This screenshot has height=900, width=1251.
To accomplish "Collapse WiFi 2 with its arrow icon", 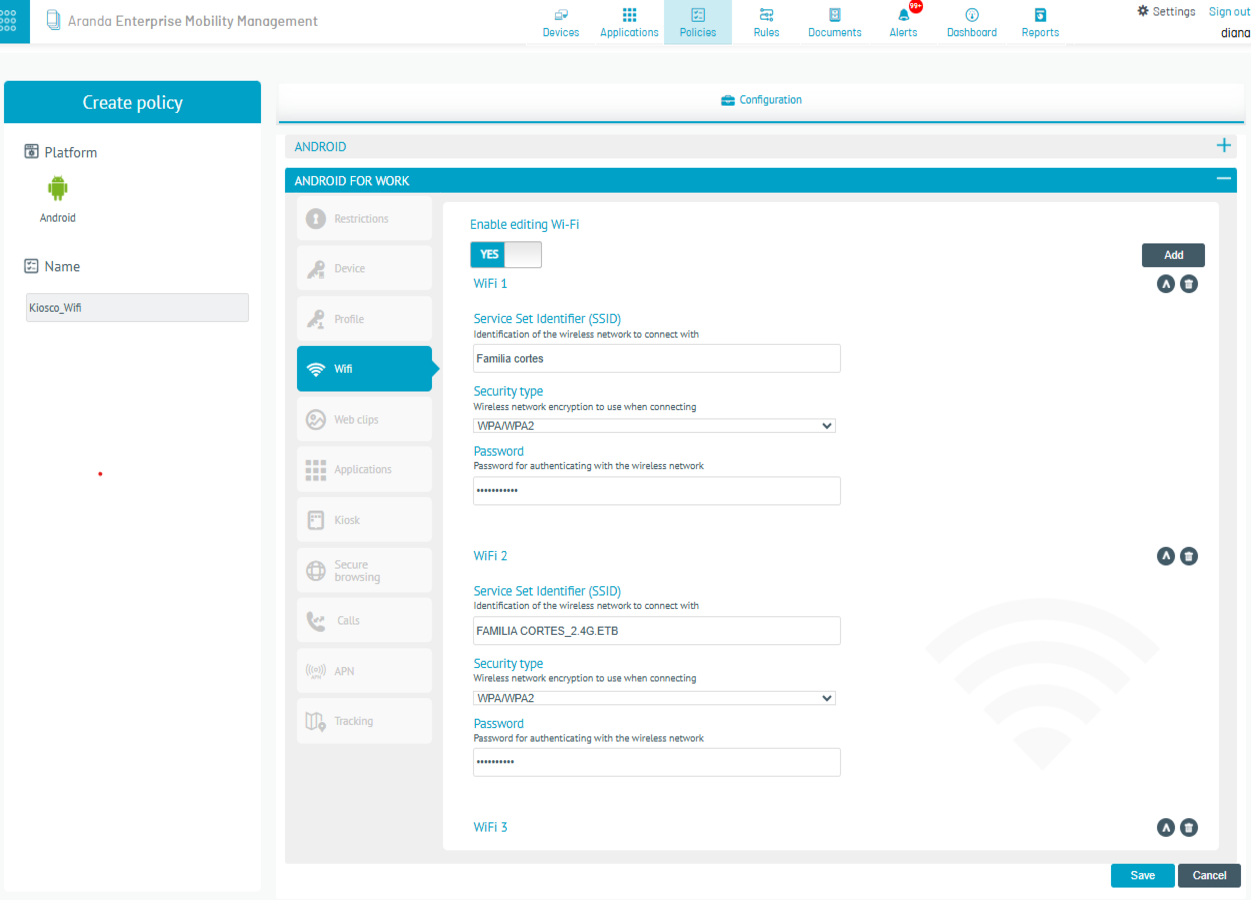I will click(1166, 556).
